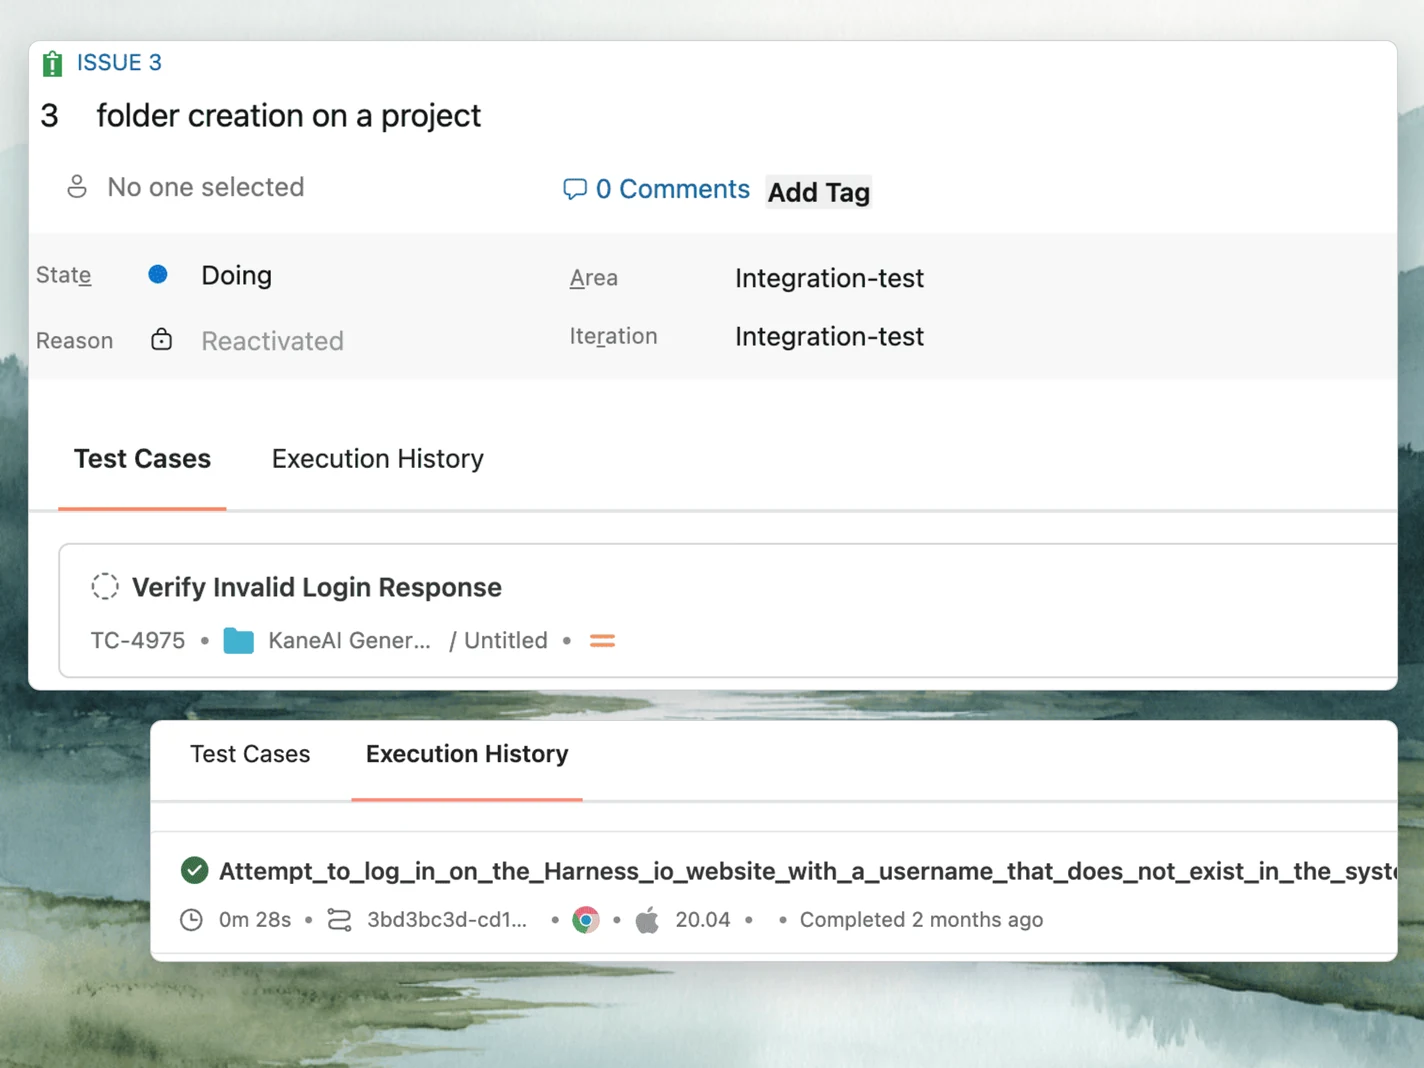Screen dimensions: 1424x1068
Task: Click the Add Tag button
Action: coord(819,192)
